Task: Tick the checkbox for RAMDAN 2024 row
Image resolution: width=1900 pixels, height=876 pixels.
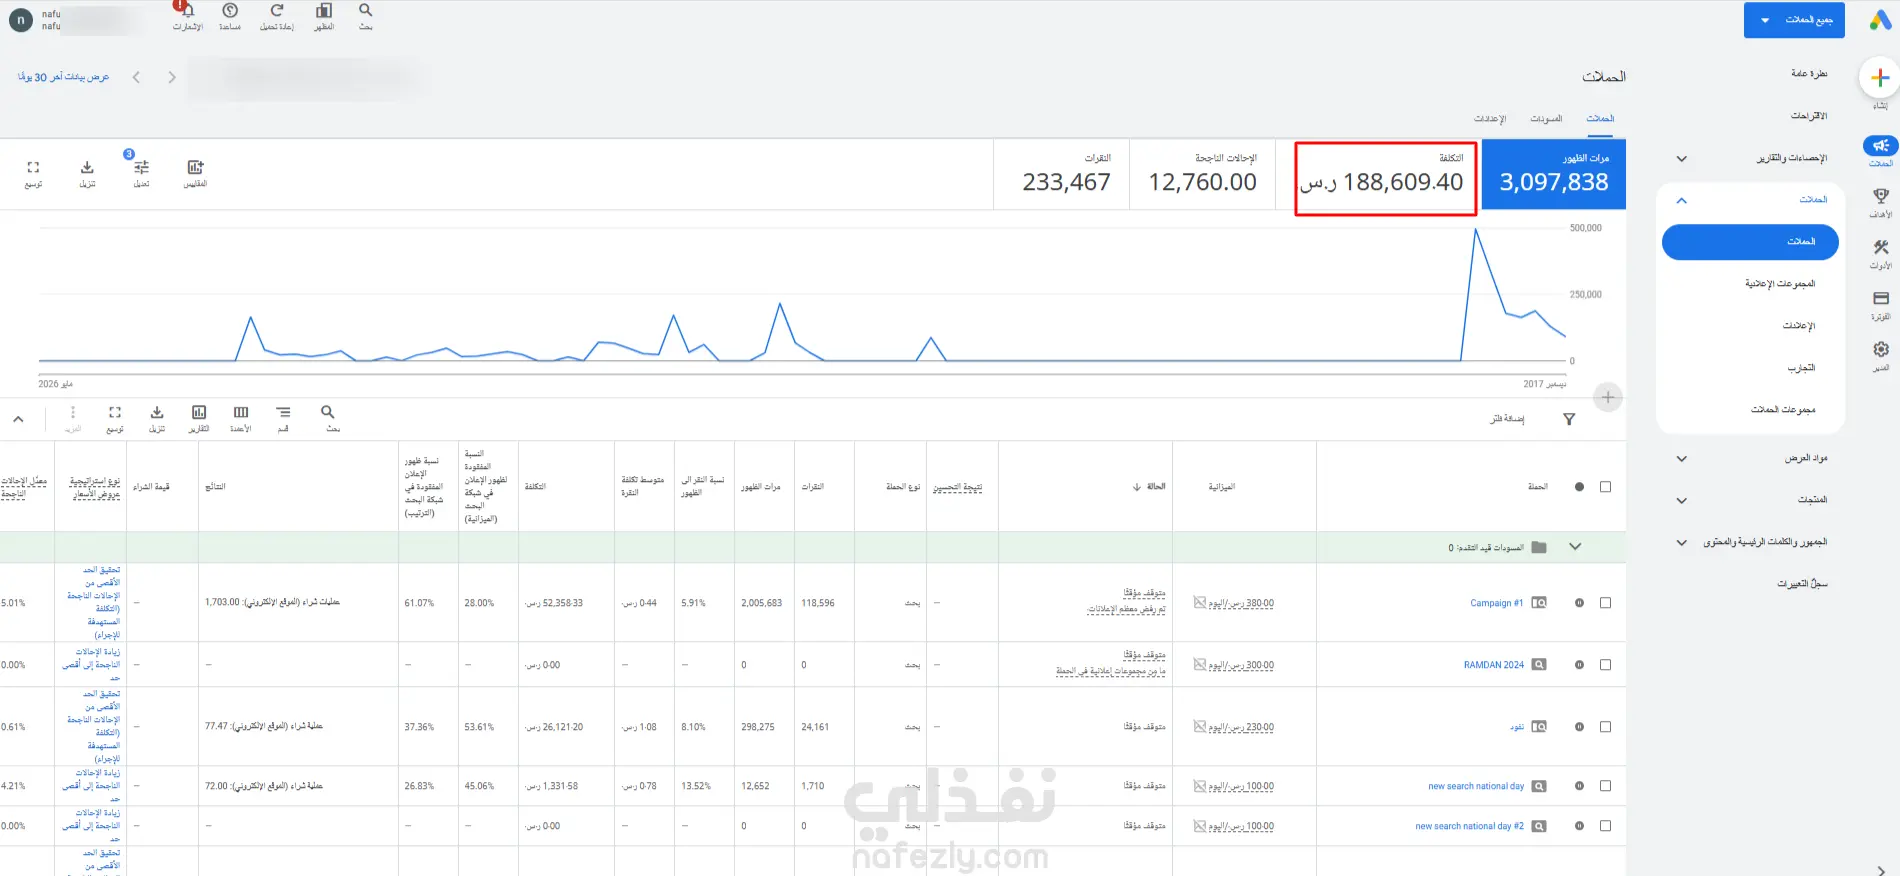Action: pyautogui.click(x=1605, y=665)
